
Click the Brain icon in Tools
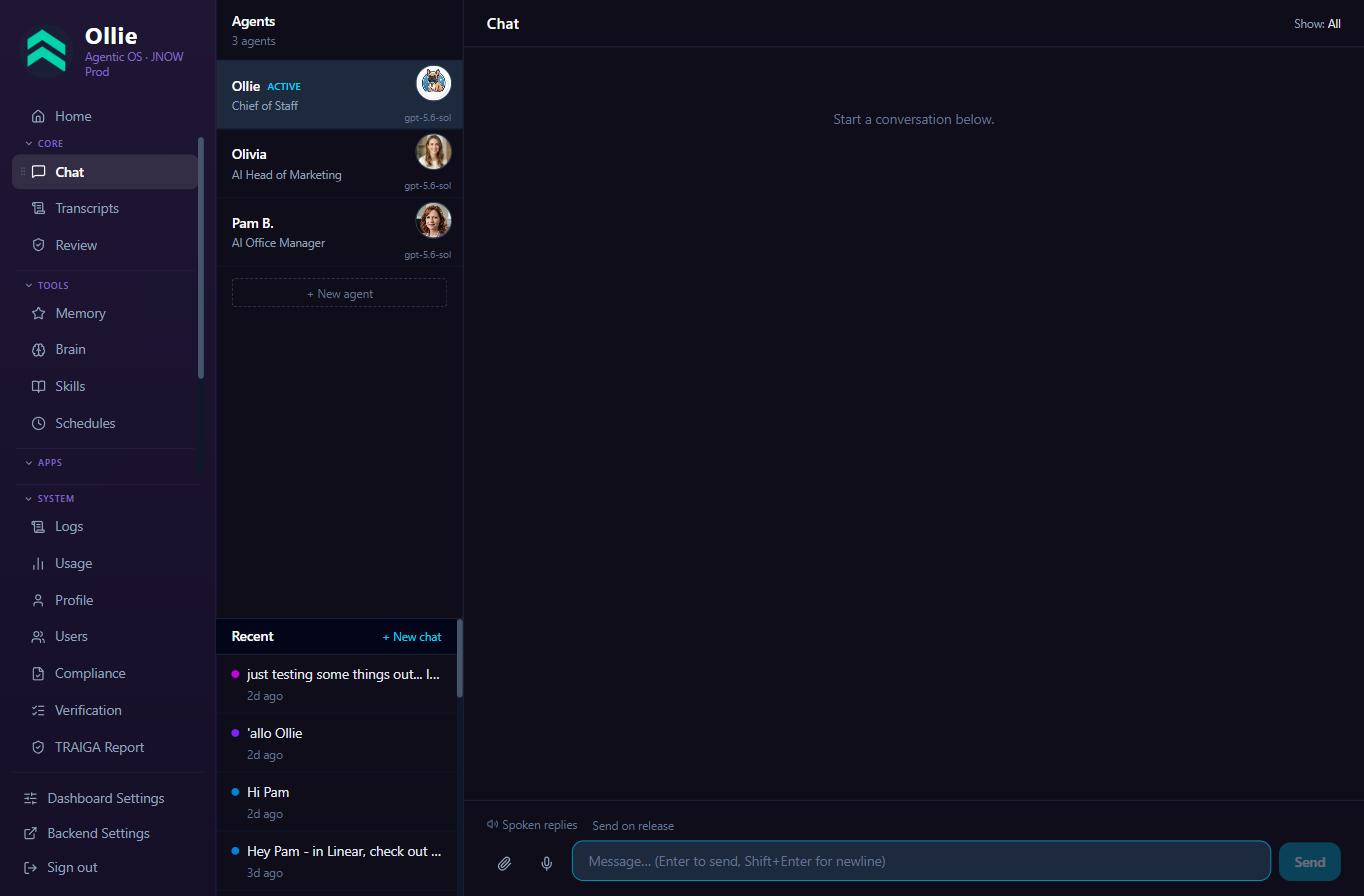pyautogui.click(x=38, y=349)
